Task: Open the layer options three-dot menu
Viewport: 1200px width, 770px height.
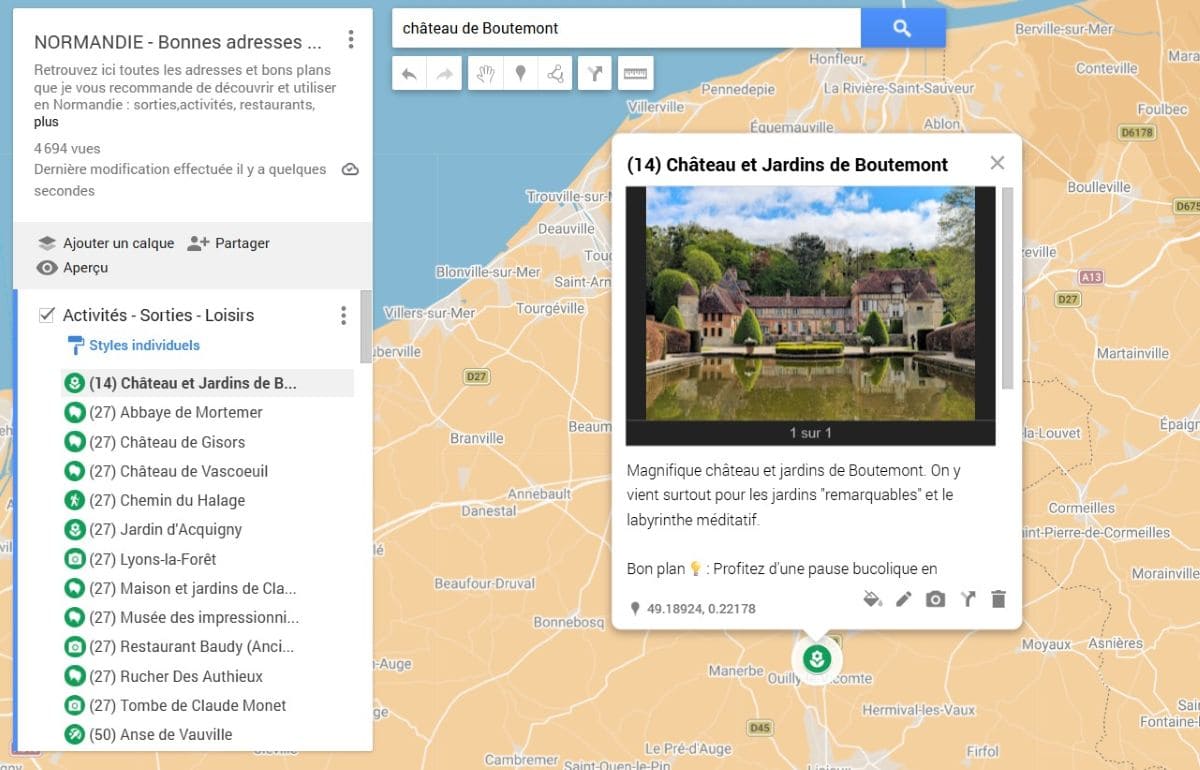Action: point(343,315)
